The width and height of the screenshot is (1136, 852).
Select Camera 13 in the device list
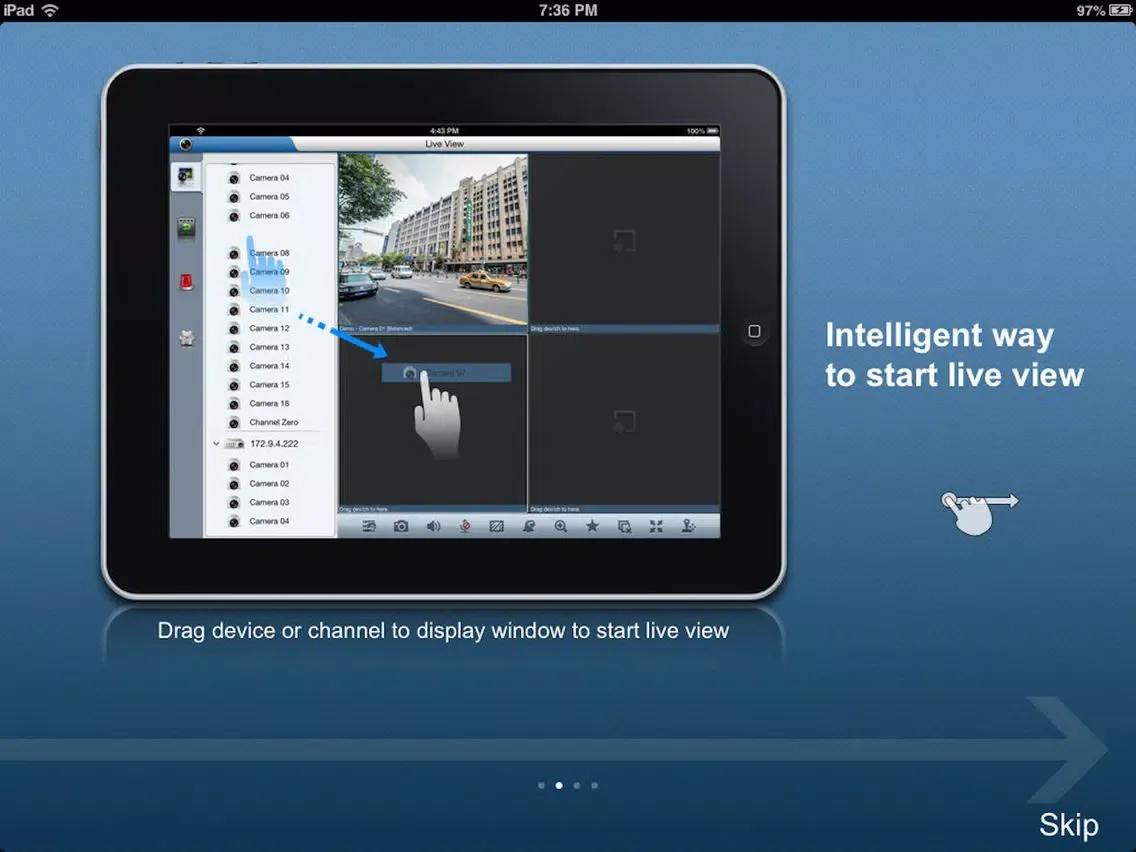pos(270,347)
